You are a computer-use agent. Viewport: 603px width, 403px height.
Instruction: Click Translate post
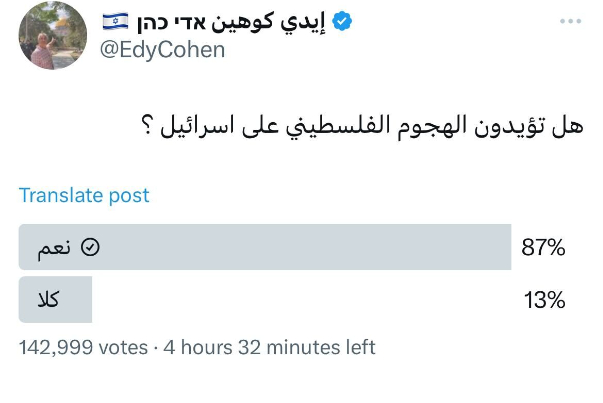pyautogui.click(x=84, y=195)
